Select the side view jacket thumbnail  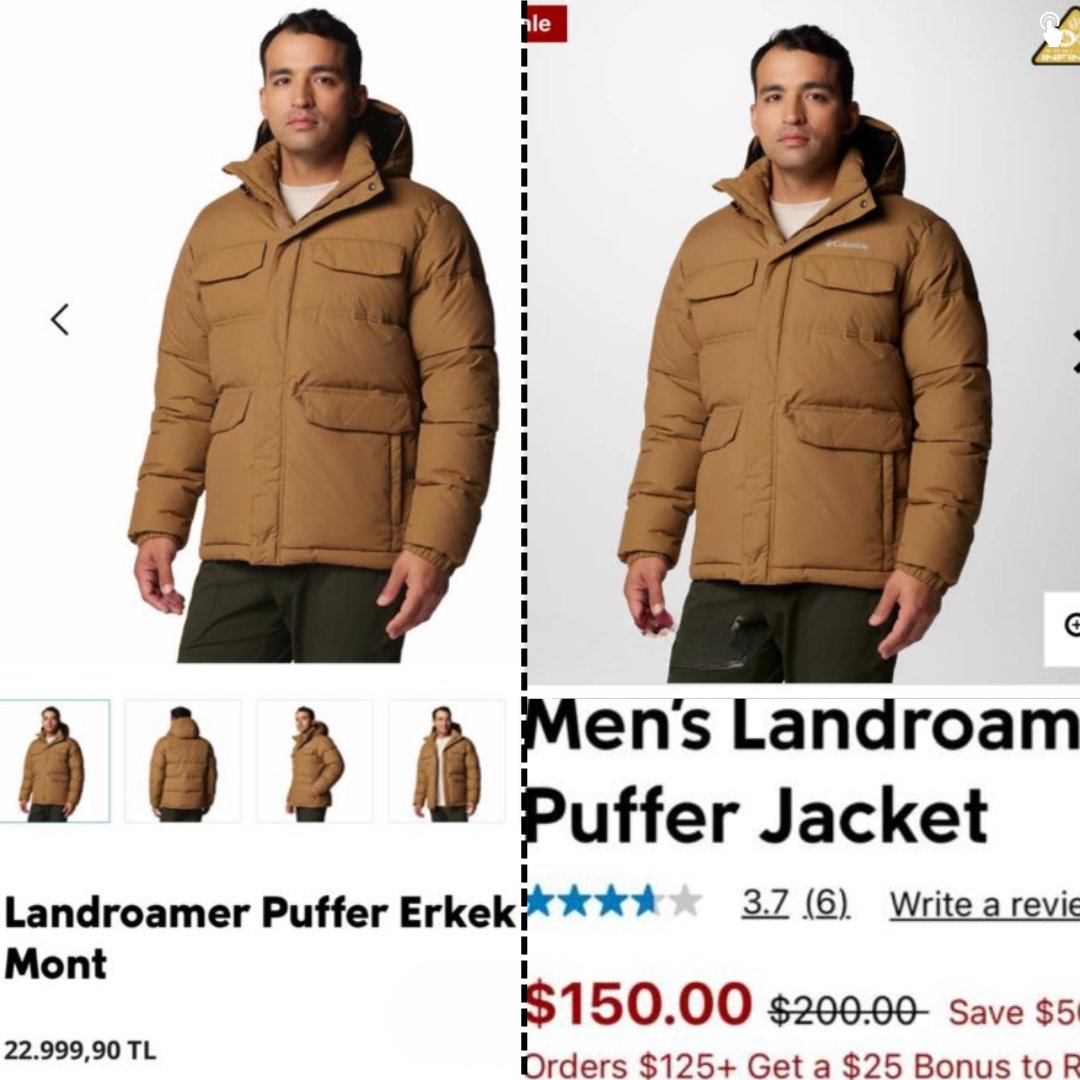click(315, 761)
